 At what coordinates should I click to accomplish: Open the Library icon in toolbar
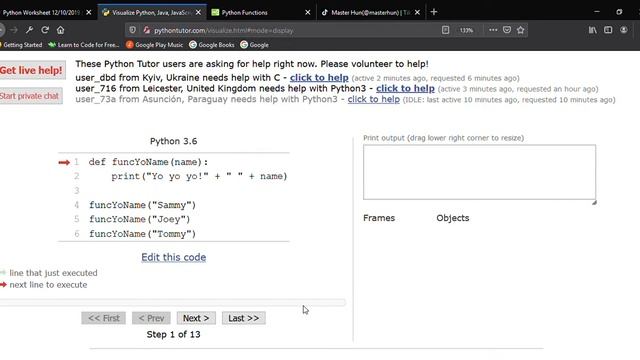point(593,30)
